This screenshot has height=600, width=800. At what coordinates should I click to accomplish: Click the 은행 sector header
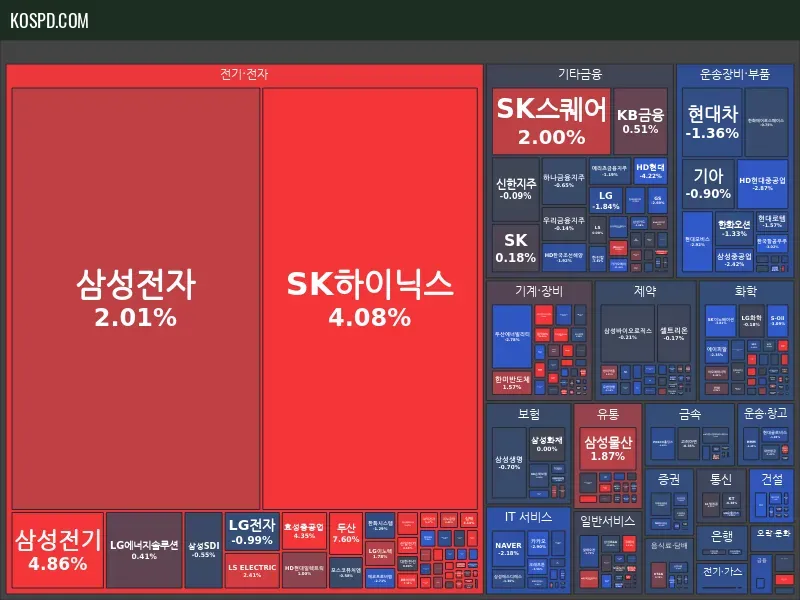coord(721,536)
